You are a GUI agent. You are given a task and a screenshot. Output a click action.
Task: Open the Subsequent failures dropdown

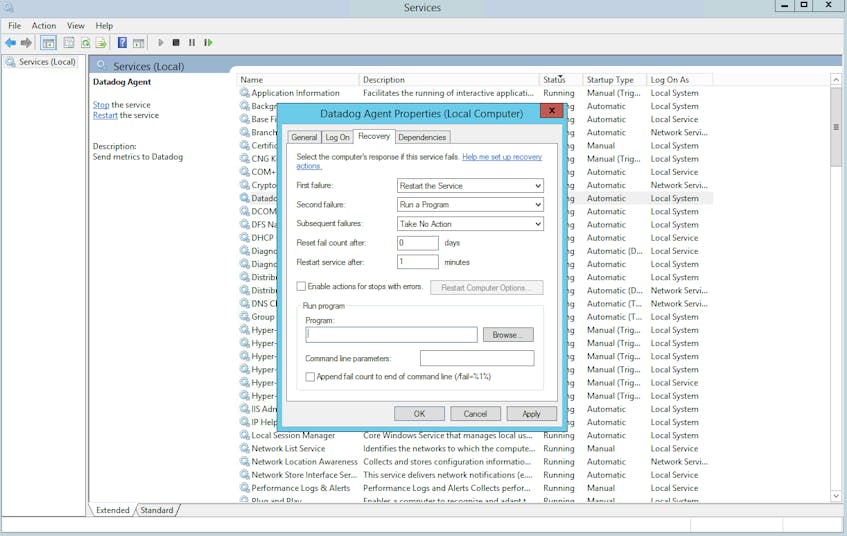(x=470, y=224)
